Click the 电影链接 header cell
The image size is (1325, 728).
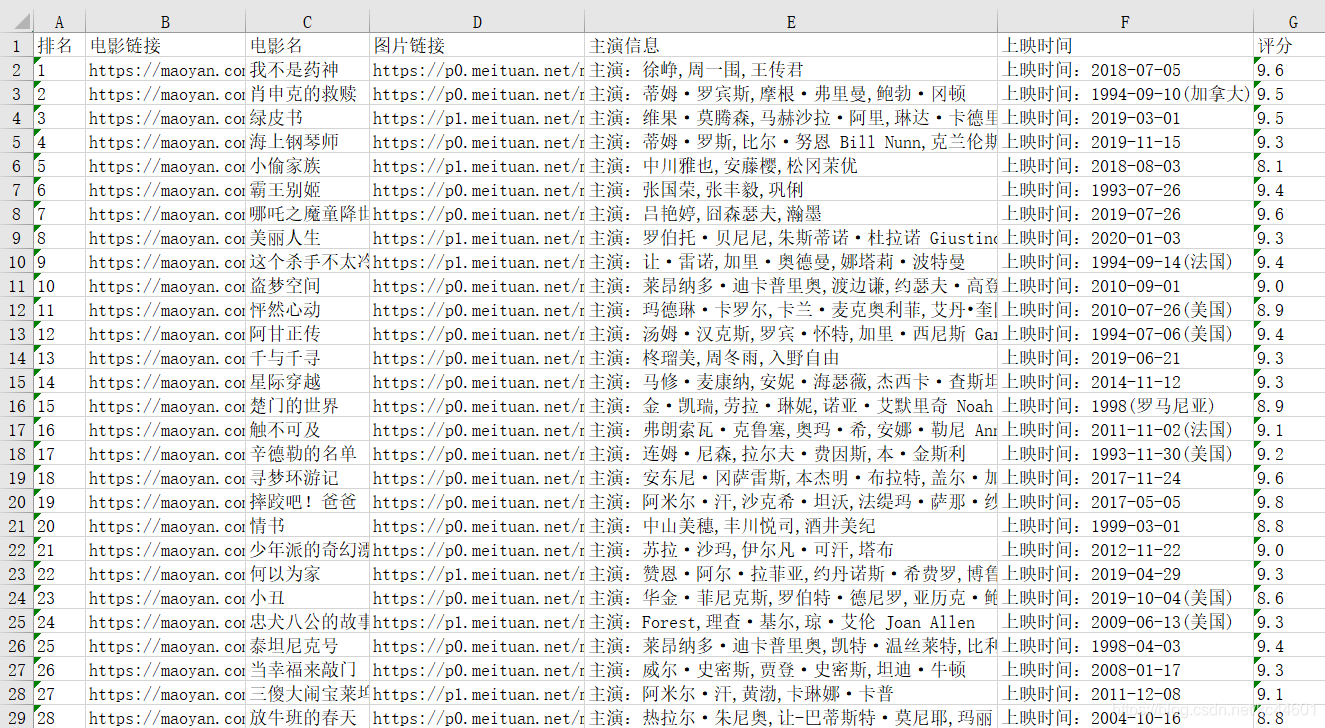[165, 46]
